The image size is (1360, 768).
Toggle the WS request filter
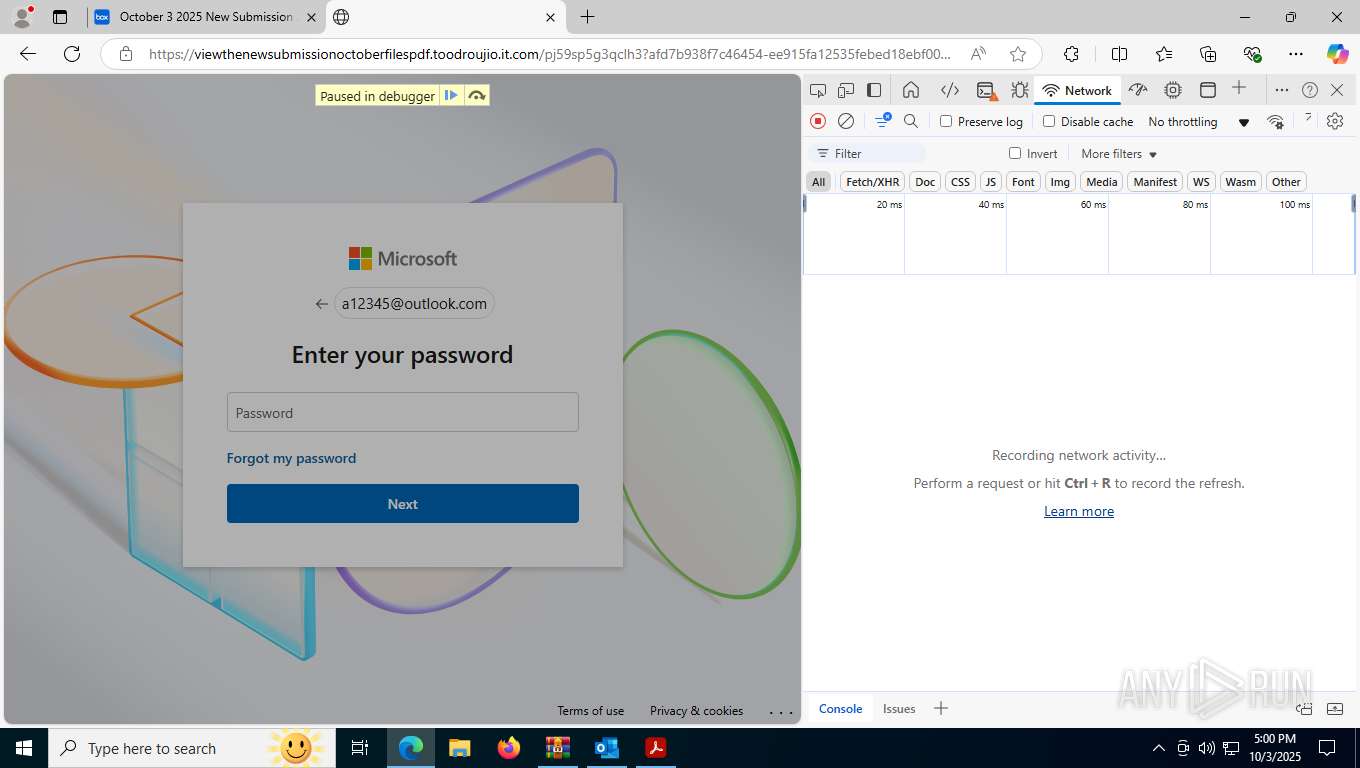point(1201,182)
